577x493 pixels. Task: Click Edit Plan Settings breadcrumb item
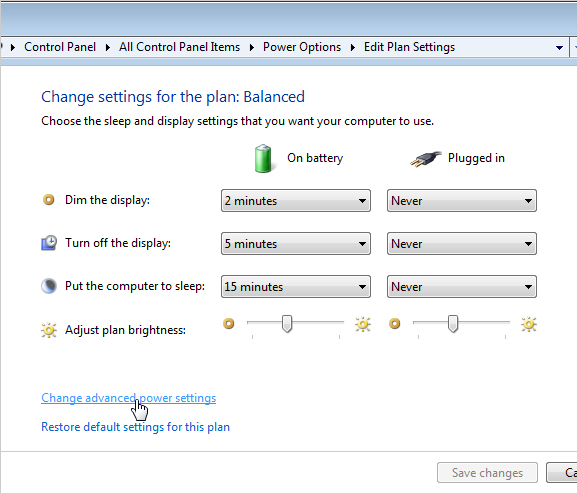click(409, 47)
